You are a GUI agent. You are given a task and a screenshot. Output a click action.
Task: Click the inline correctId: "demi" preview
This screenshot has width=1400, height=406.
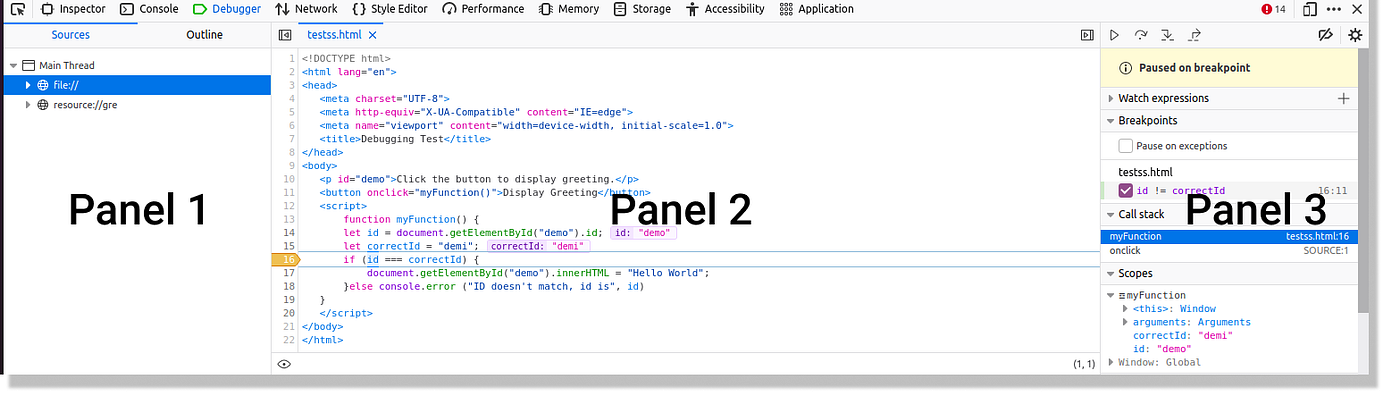pyautogui.click(x=538, y=246)
